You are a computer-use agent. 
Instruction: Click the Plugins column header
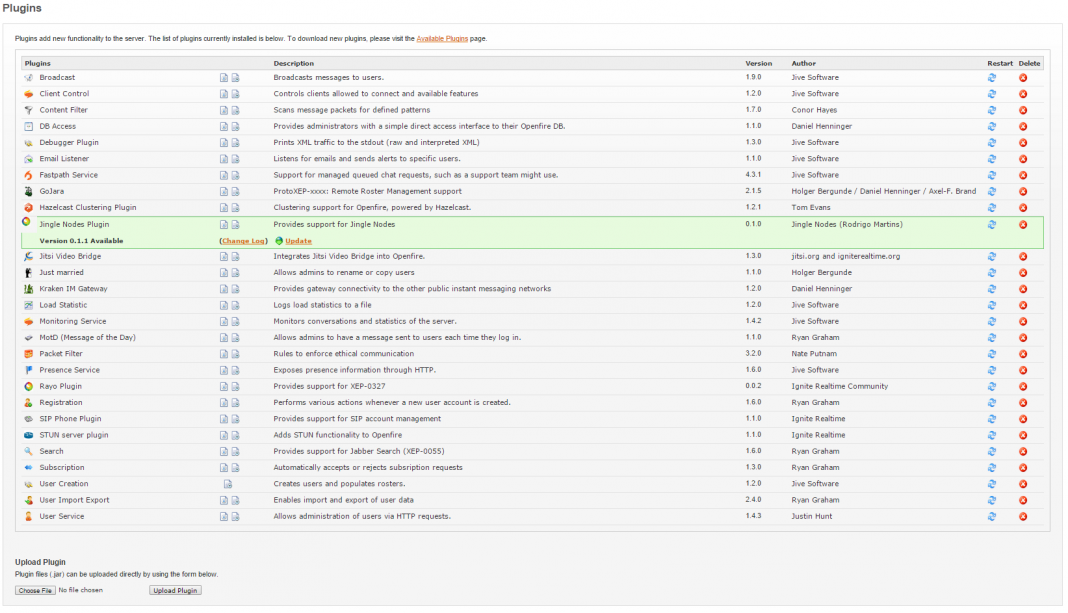37,63
